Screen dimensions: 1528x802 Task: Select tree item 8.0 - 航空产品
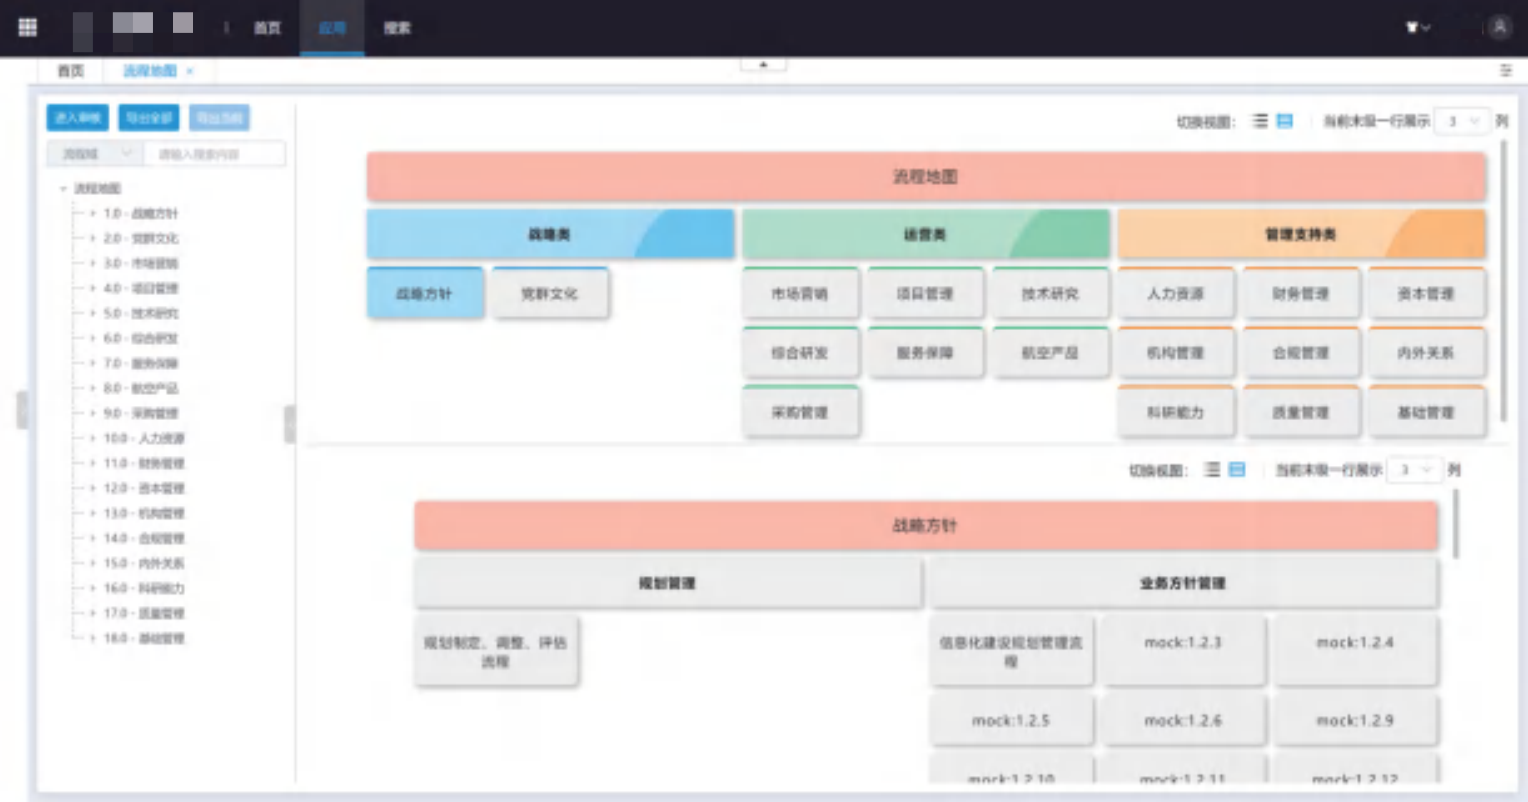coord(141,388)
